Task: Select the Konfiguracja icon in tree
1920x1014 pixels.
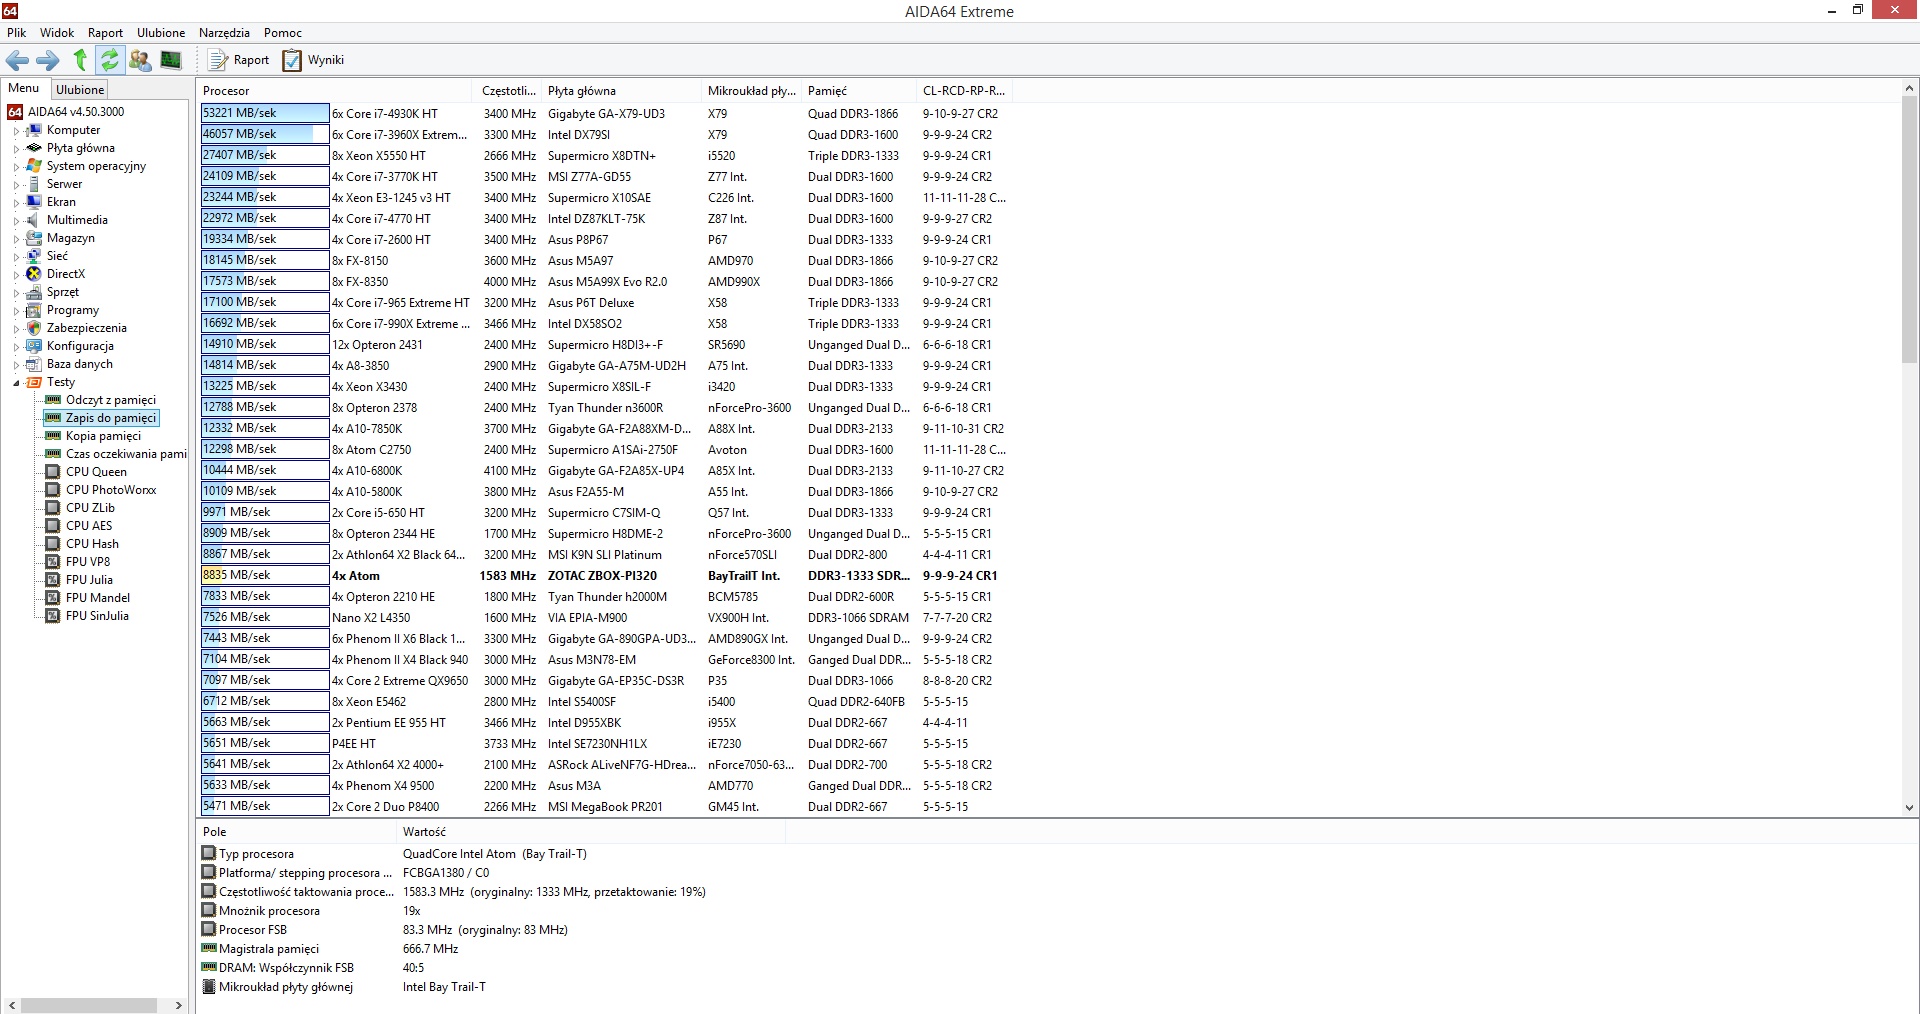Action: [34, 346]
